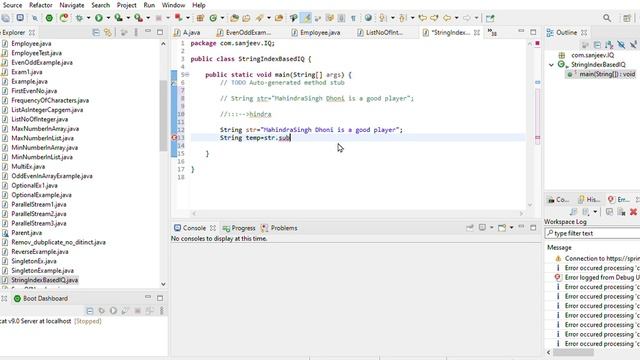This screenshot has width=640, height=360.
Task: Open the Navigate menu
Action: point(72,5)
